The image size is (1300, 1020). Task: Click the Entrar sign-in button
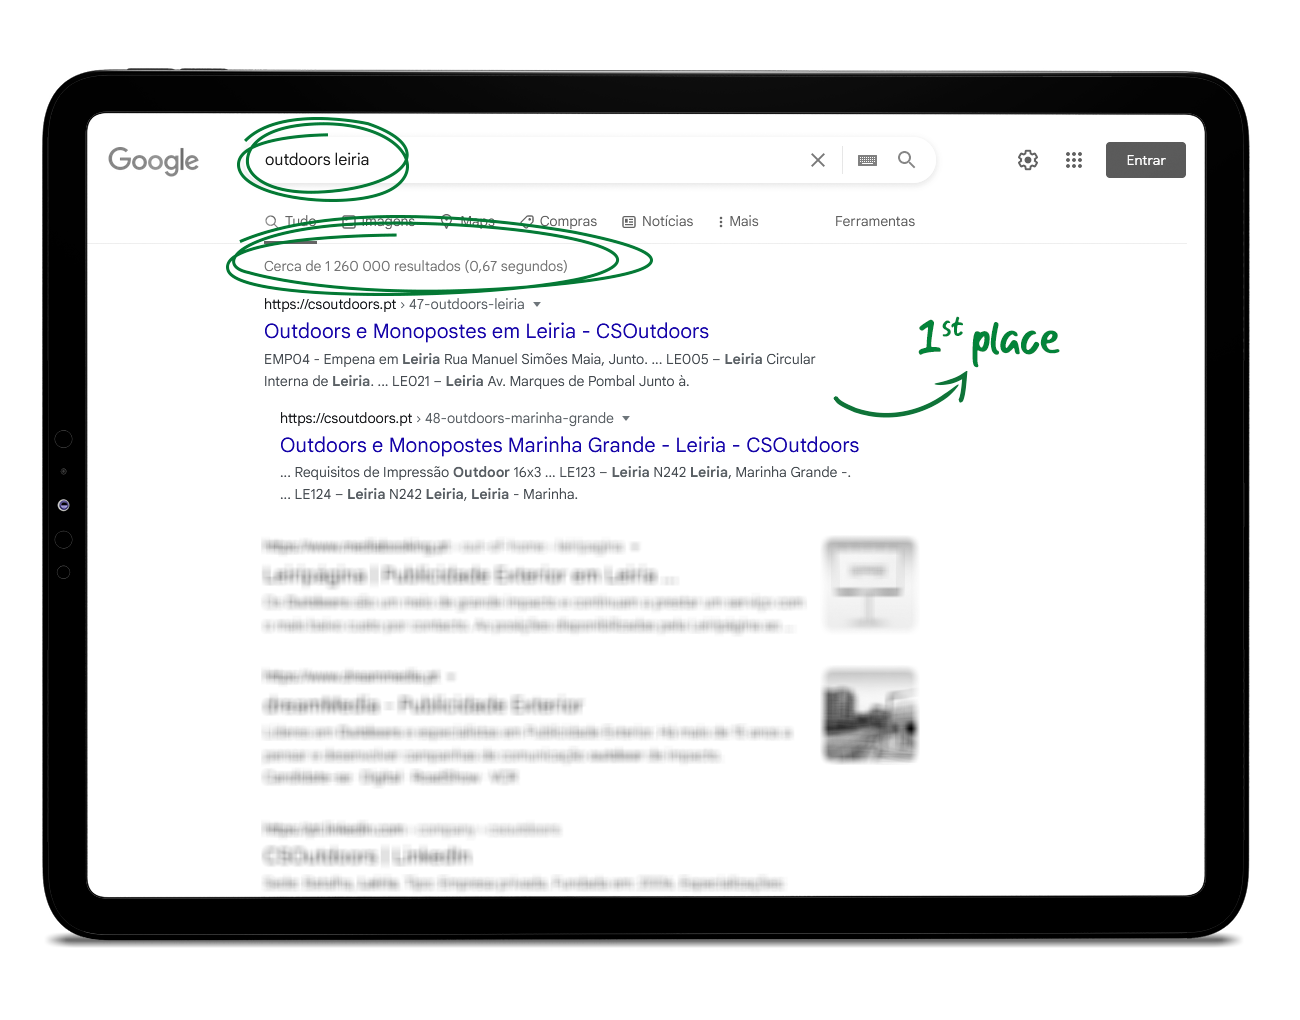(1146, 160)
